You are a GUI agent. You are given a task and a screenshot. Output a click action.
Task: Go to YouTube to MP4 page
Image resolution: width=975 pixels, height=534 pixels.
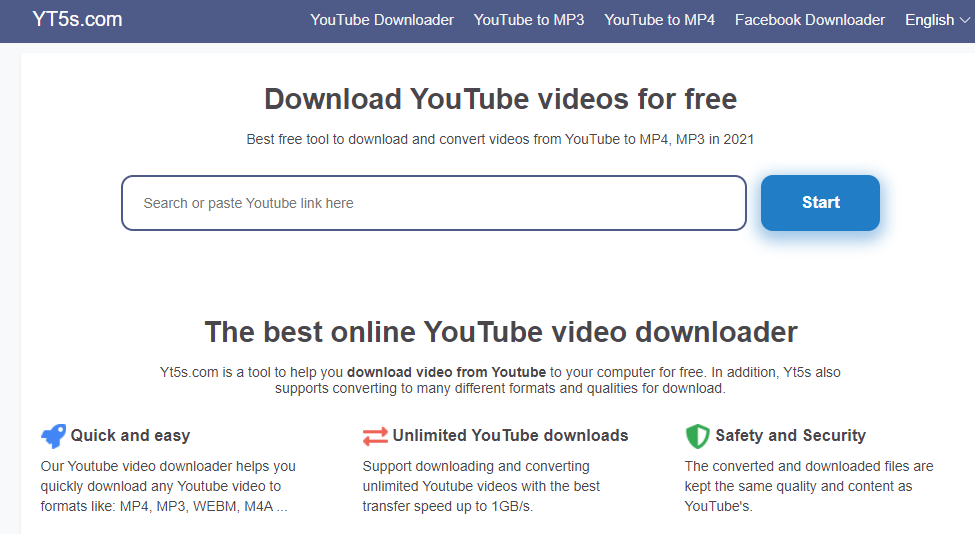659,20
